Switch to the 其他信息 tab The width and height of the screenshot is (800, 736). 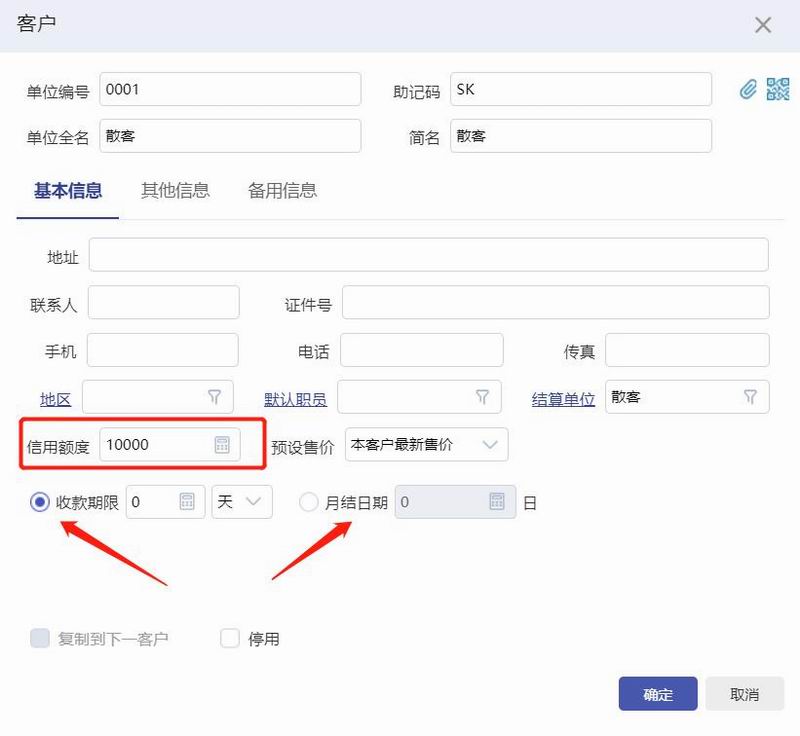[x=175, y=190]
